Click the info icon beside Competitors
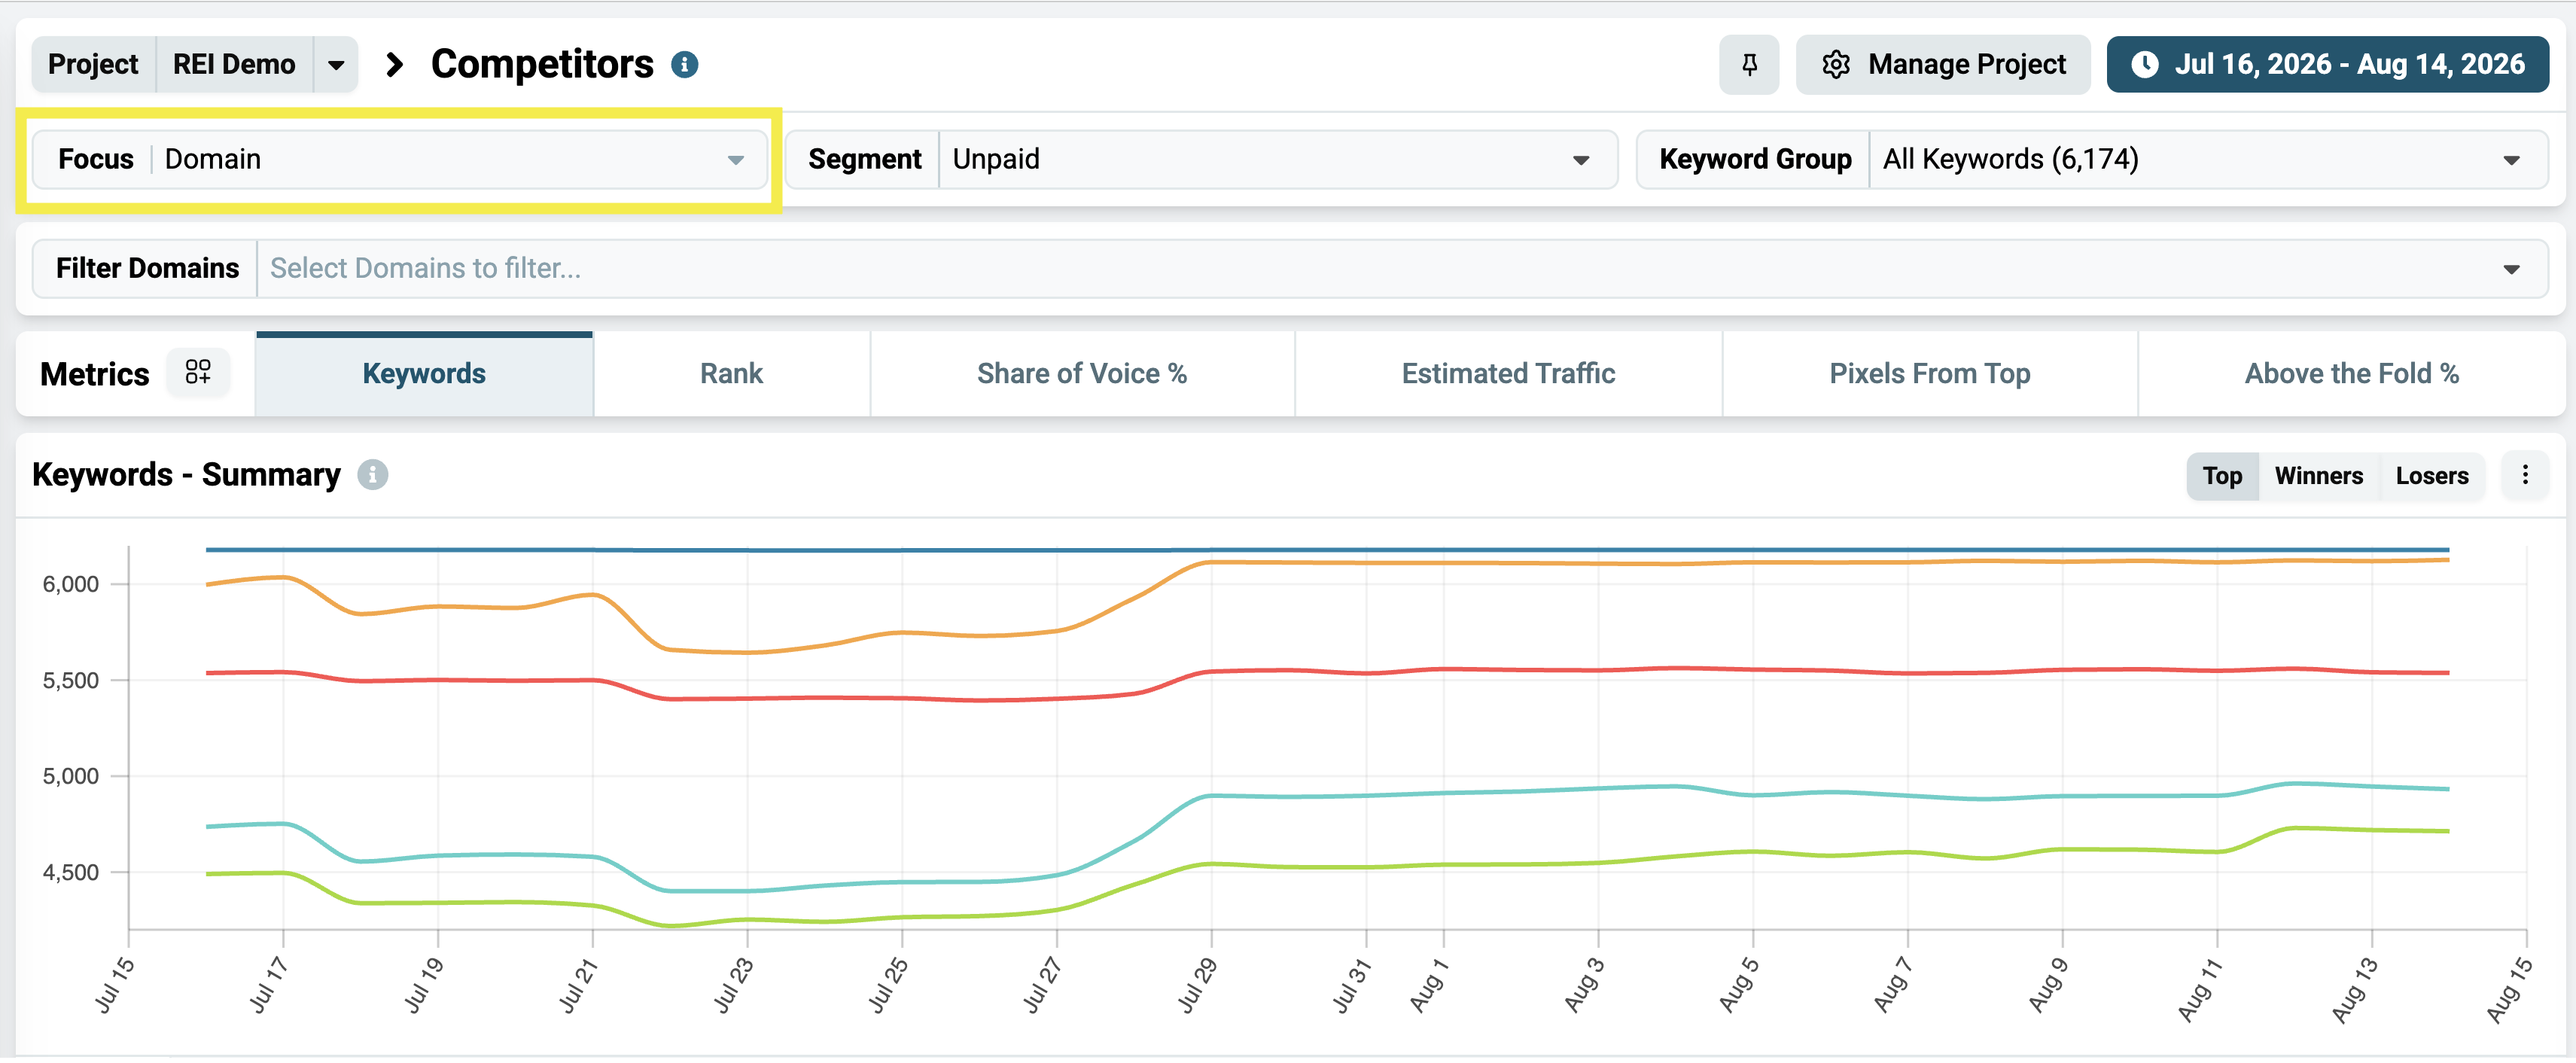Screen dimensions: 2576x1063 point(684,65)
